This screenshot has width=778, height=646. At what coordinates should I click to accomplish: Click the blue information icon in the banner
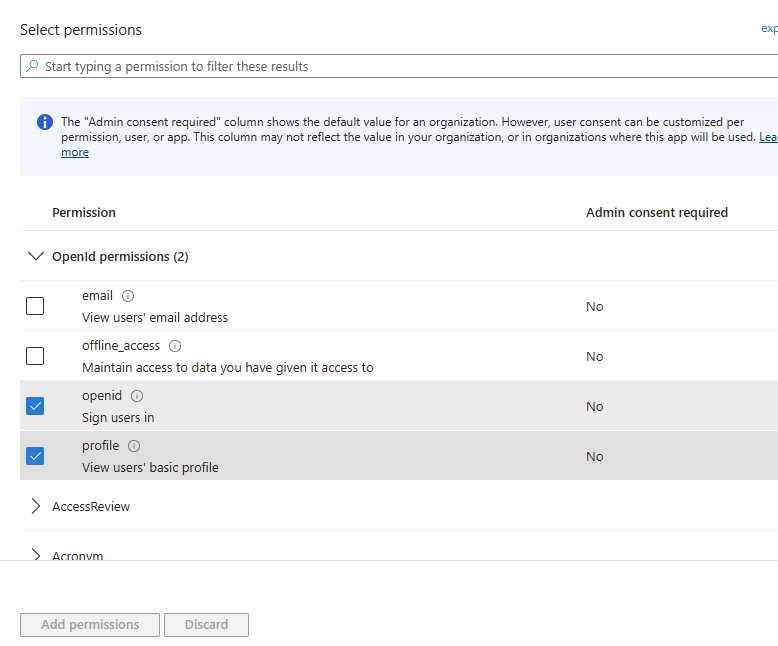click(x=45, y=122)
